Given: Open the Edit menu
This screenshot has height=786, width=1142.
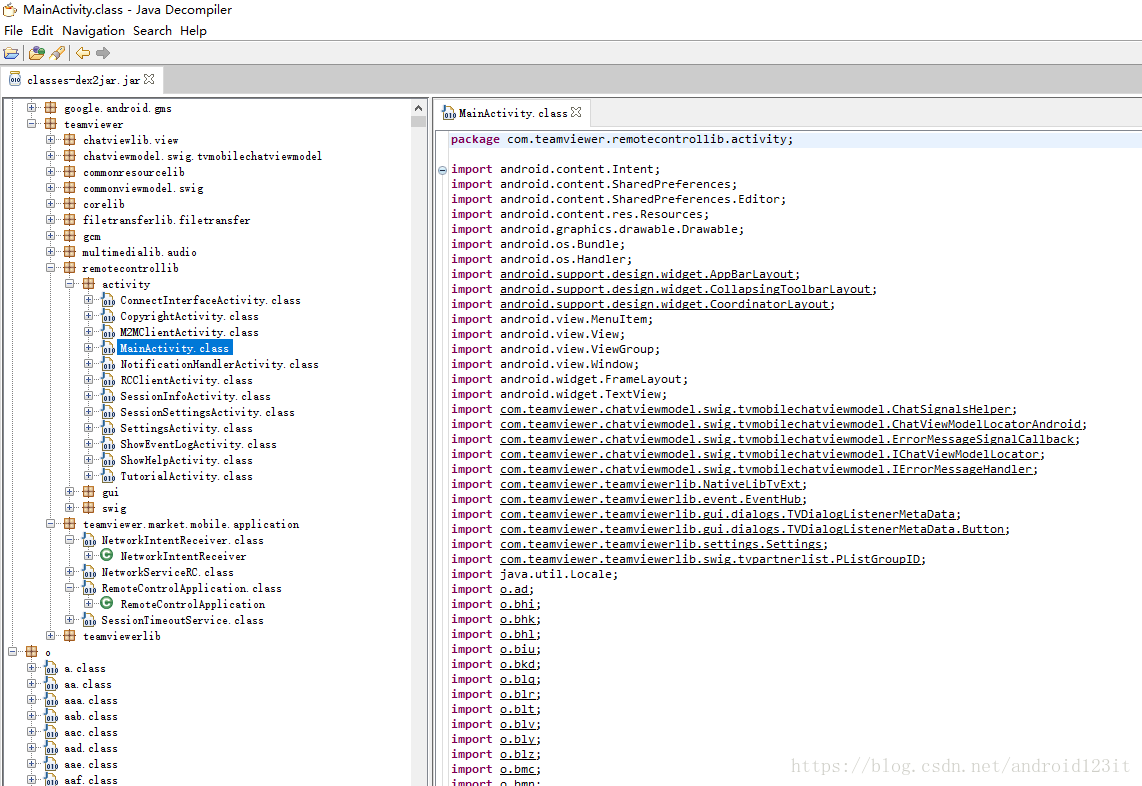Looking at the screenshot, I should (42, 31).
